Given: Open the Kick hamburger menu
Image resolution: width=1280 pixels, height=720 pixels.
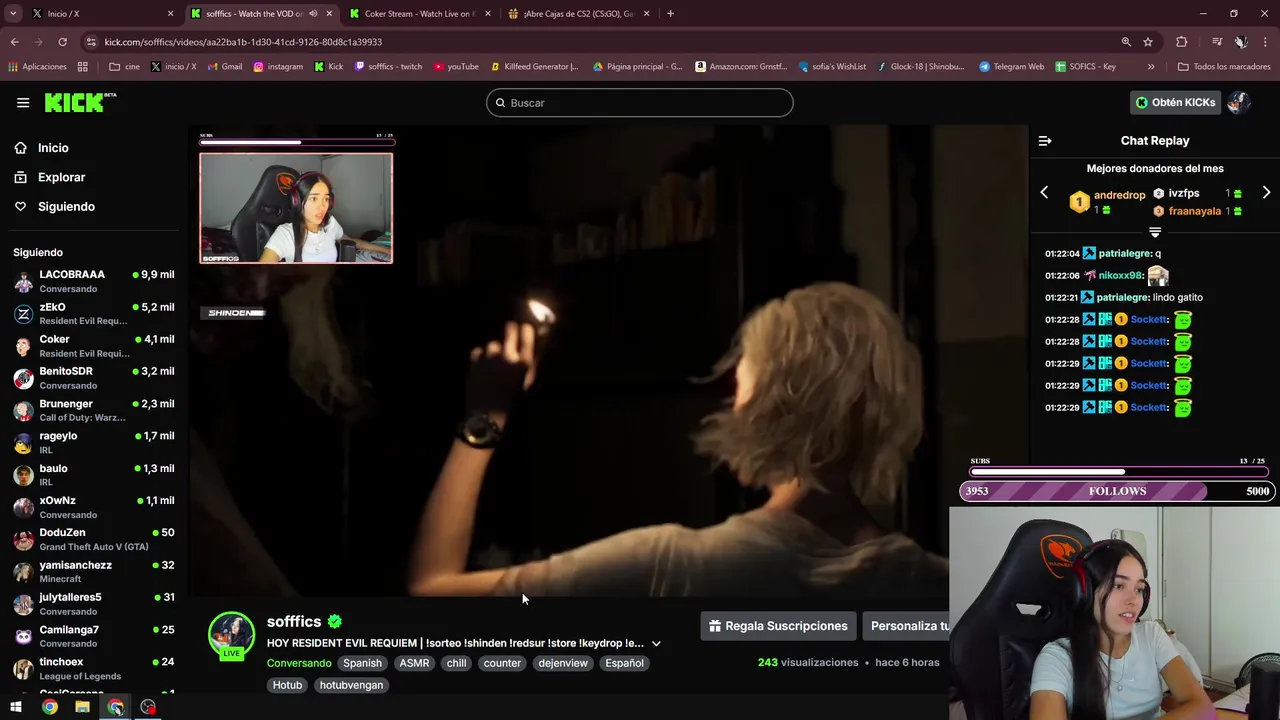Looking at the screenshot, I should 23,102.
